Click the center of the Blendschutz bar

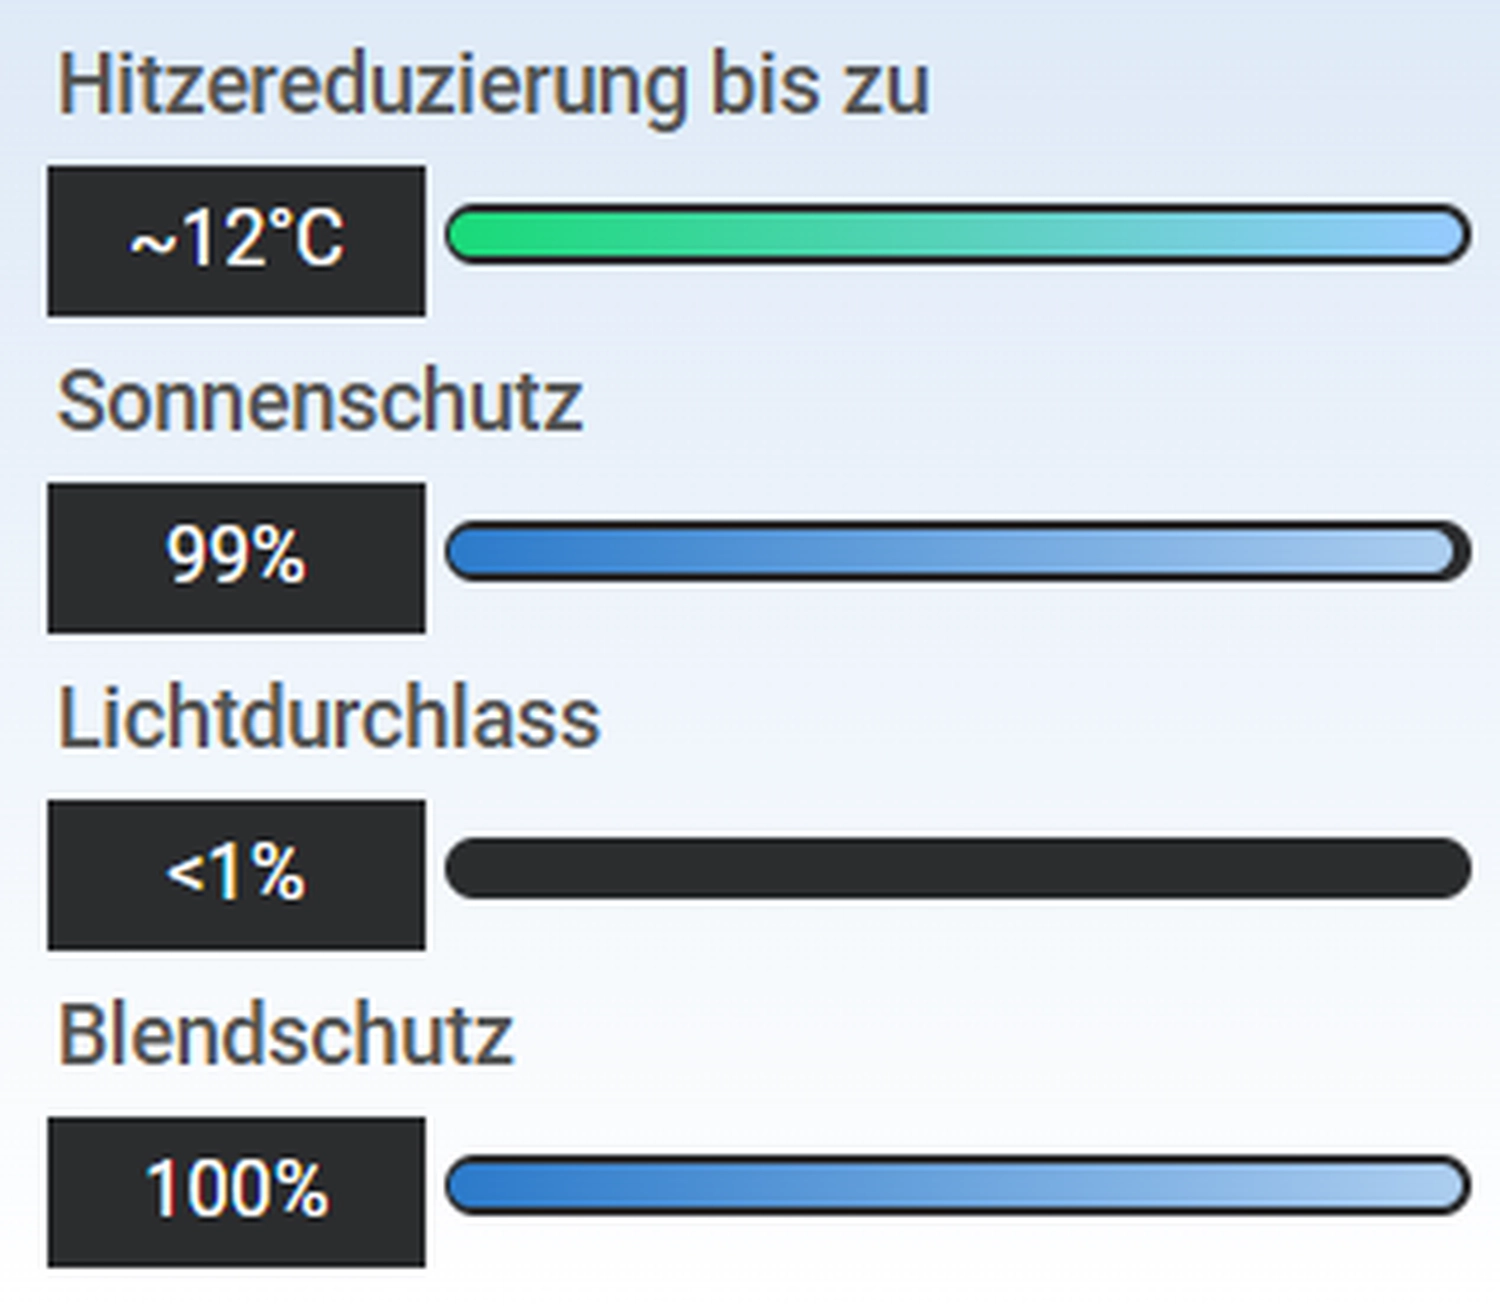click(x=958, y=1185)
